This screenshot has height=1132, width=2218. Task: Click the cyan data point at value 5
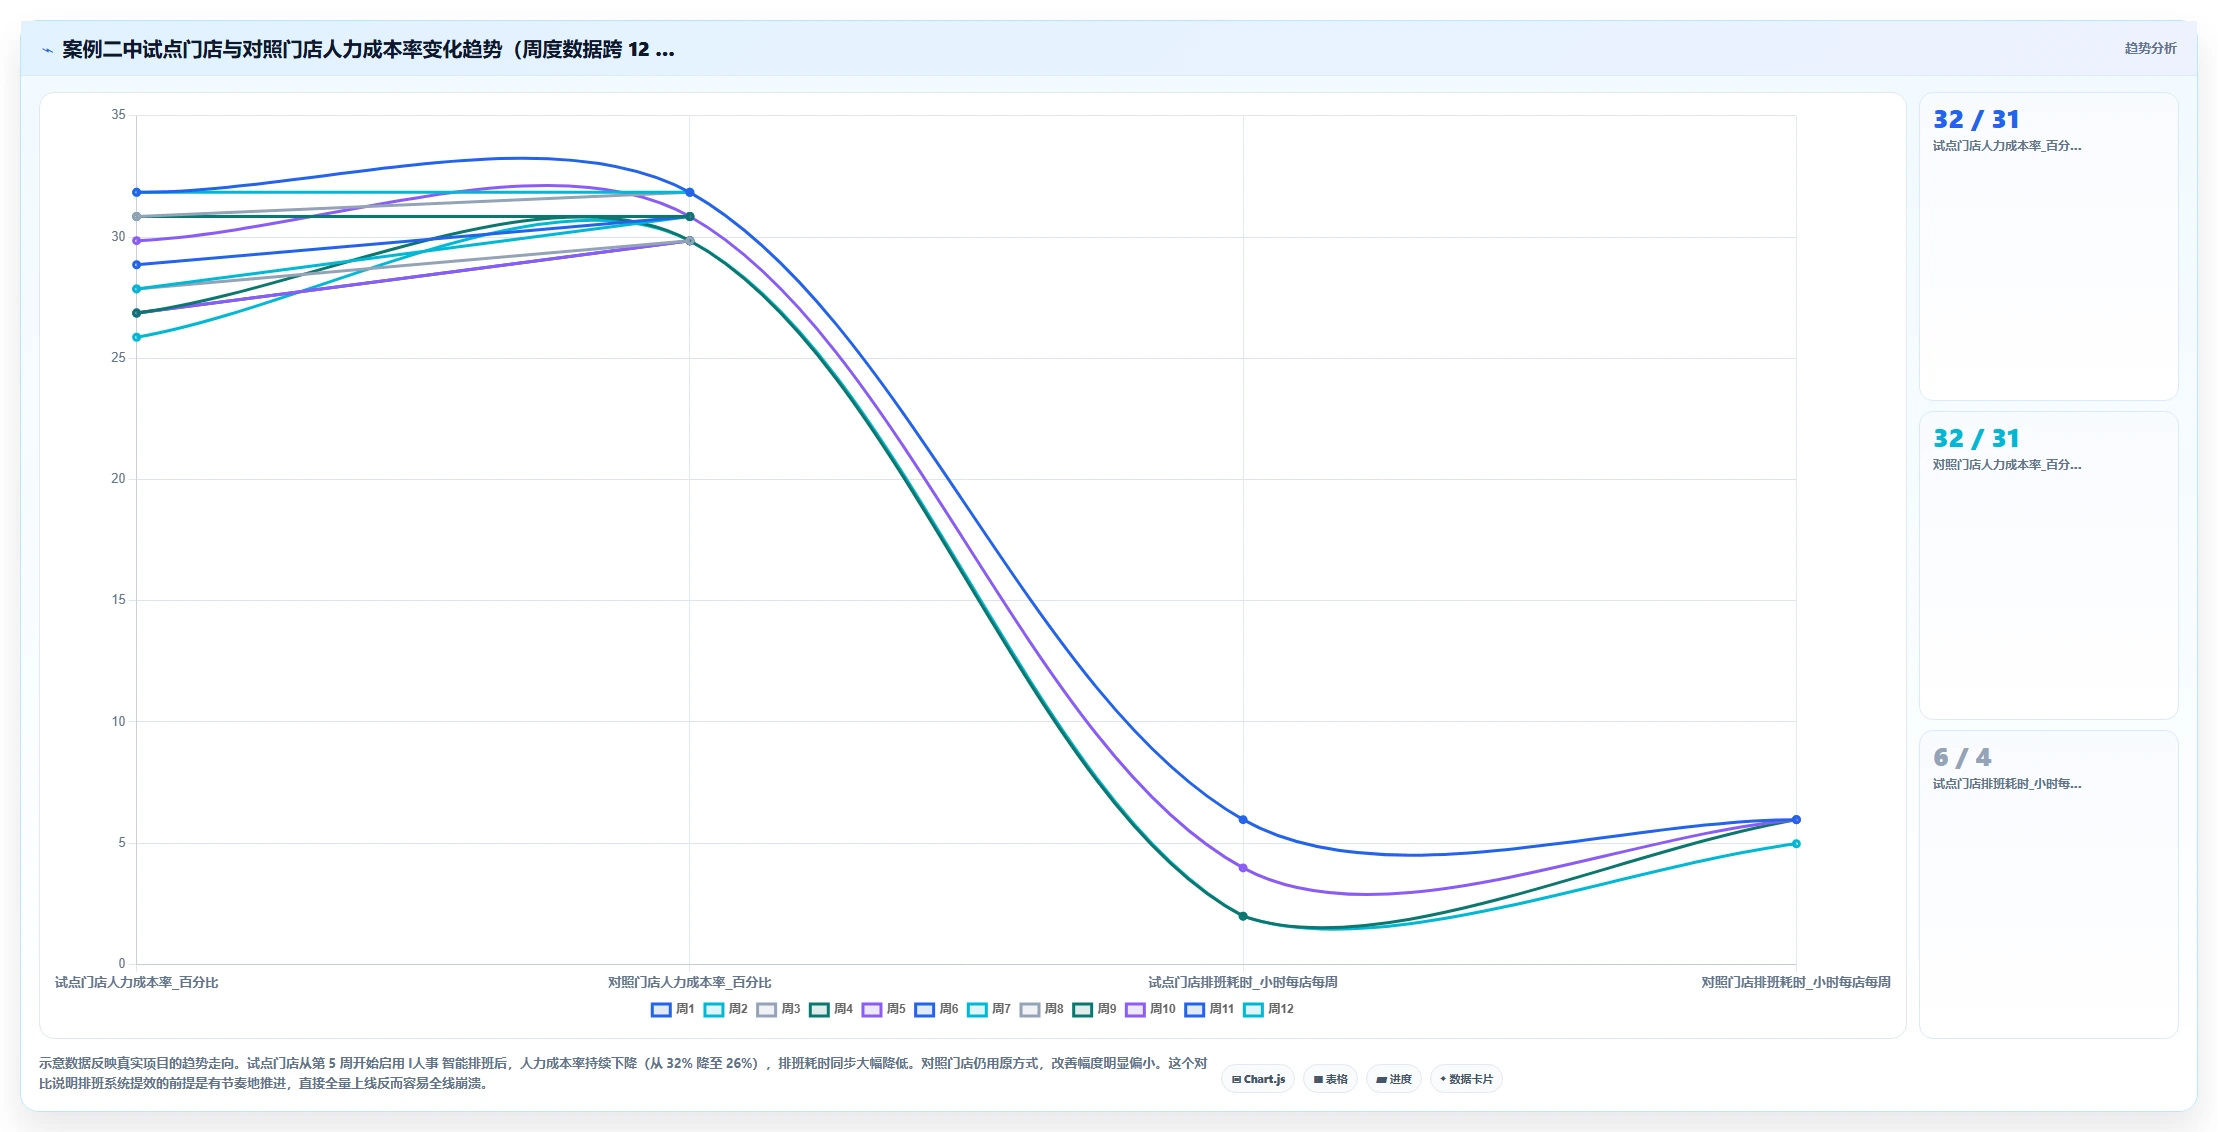point(1796,844)
